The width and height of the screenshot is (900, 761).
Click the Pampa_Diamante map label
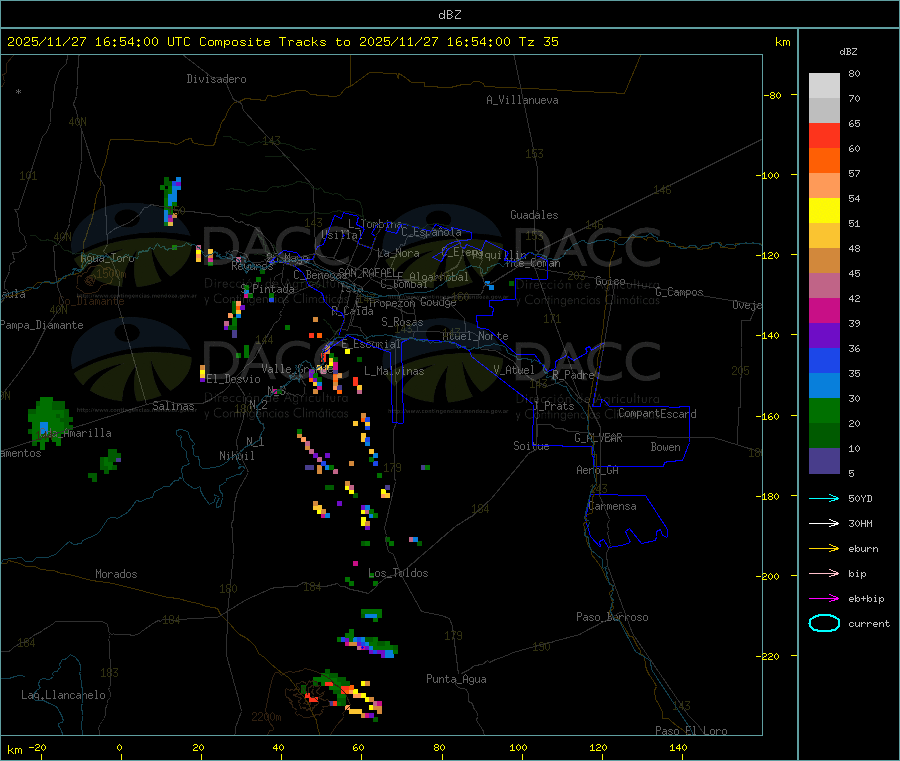42,325
